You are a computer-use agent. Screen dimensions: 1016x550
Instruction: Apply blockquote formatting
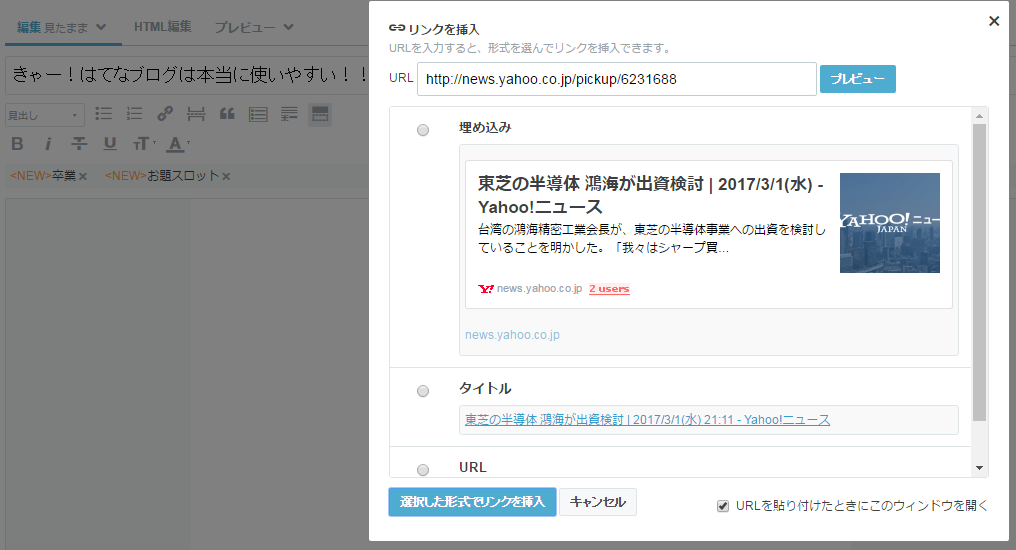tap(227, 114)
